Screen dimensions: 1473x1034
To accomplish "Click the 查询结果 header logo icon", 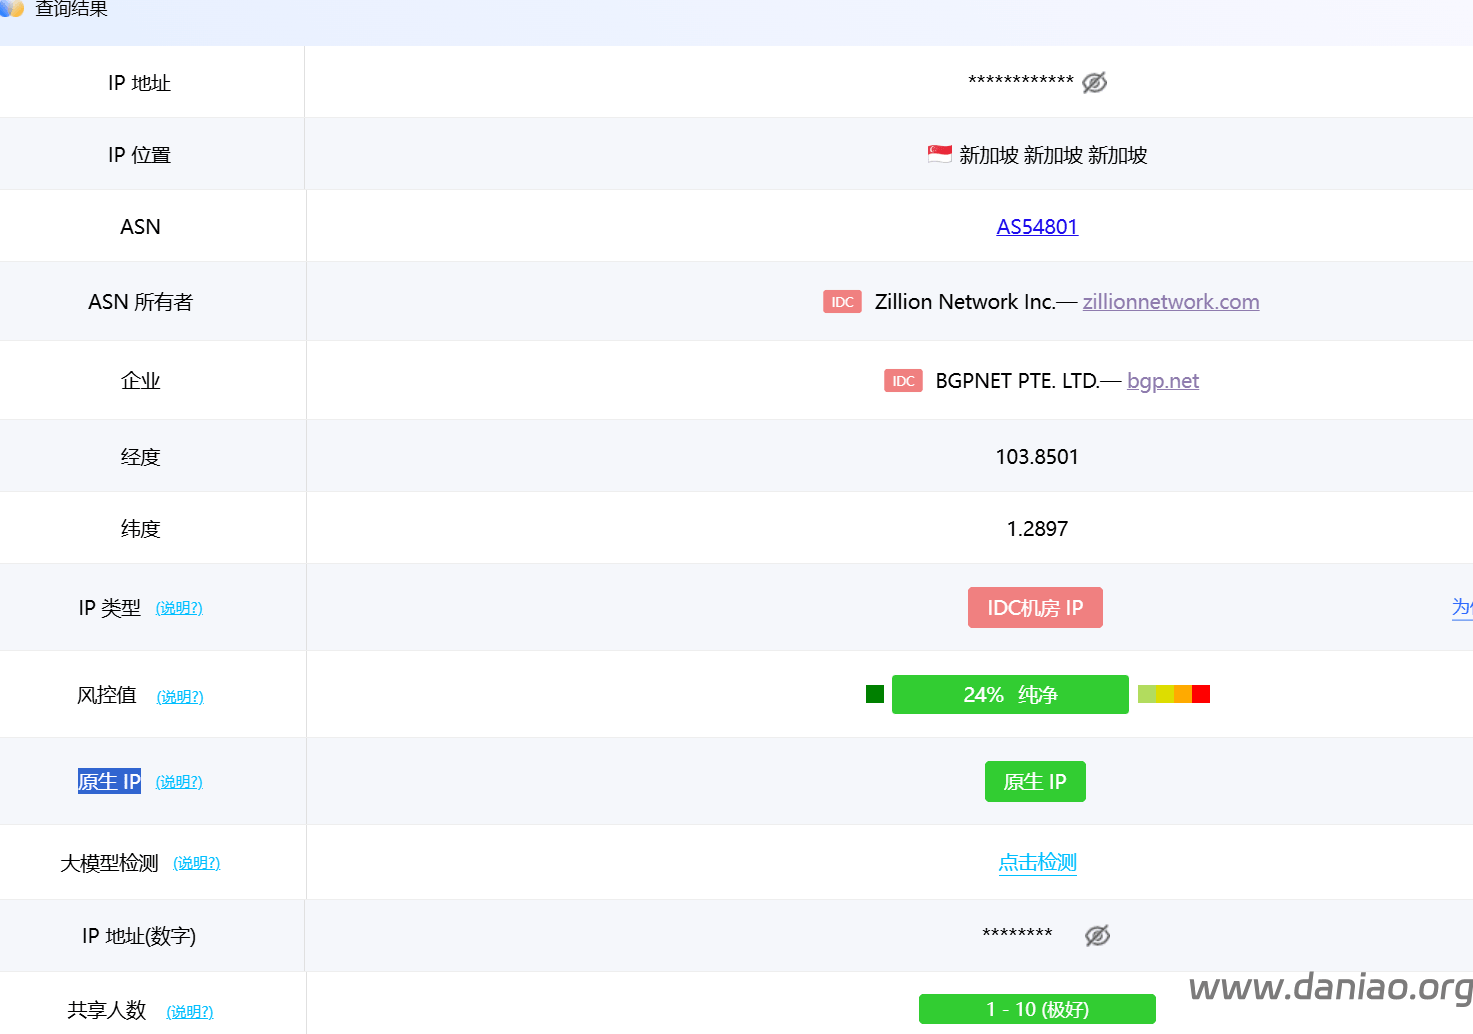I will [12, 8].
